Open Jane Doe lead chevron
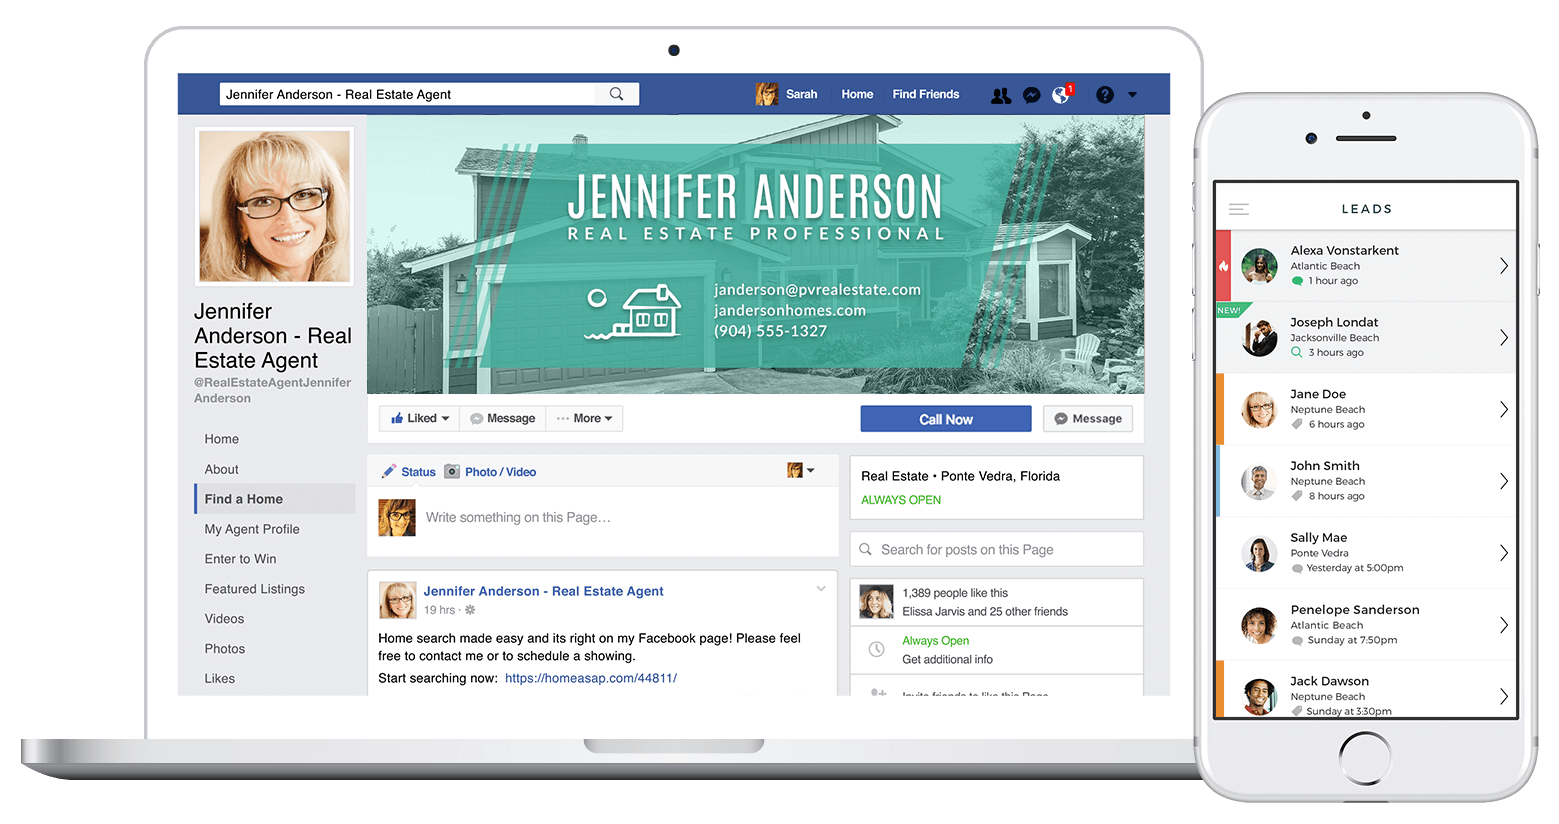Screen dimensions: 1559x824 click(x=1503, y=409)
